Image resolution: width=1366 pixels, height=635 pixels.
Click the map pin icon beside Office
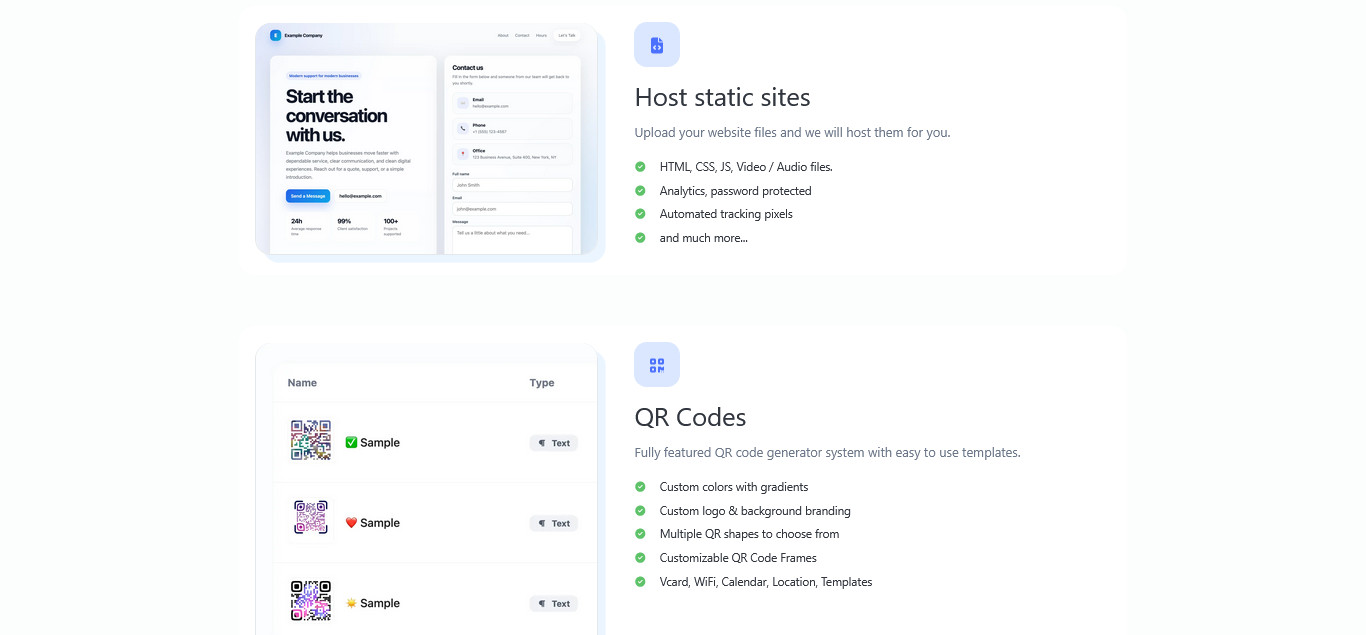coord(463,154)
